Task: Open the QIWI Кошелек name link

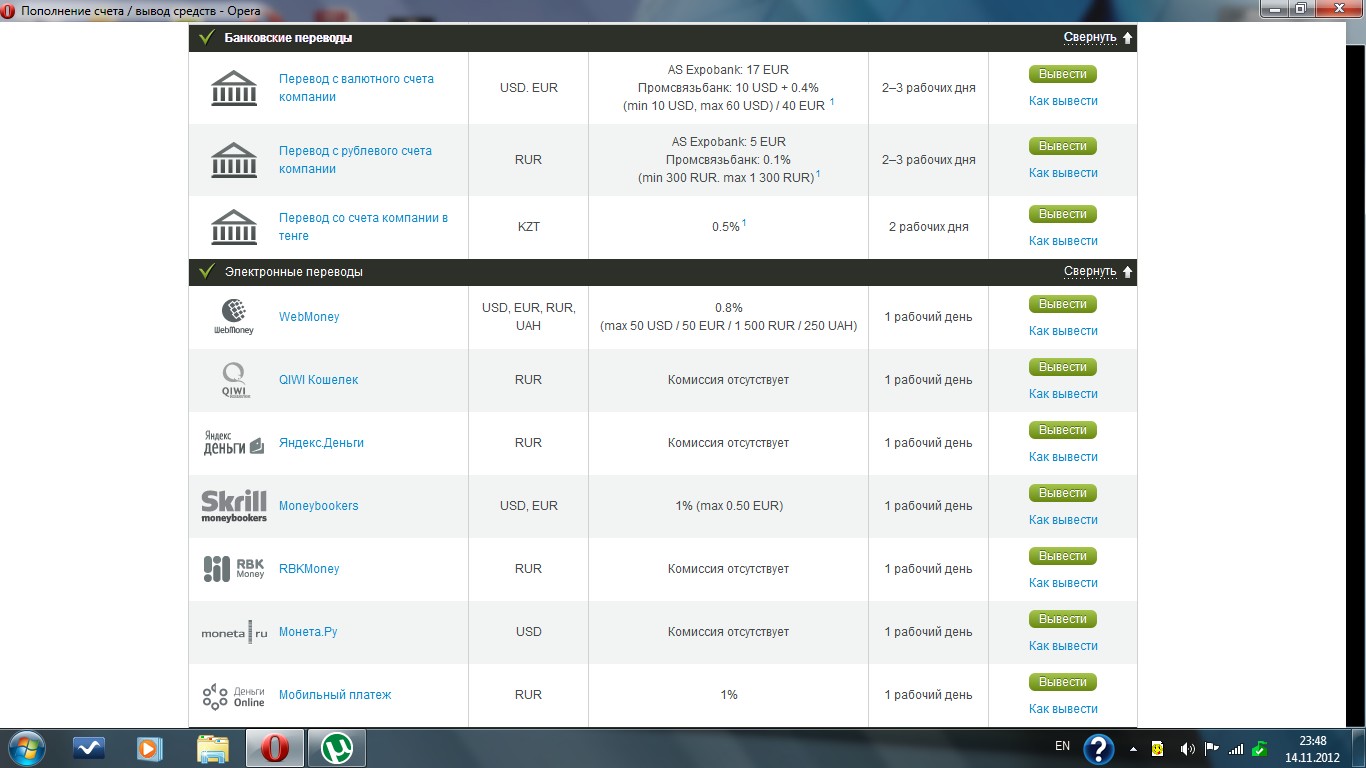Action: [318, 380]
